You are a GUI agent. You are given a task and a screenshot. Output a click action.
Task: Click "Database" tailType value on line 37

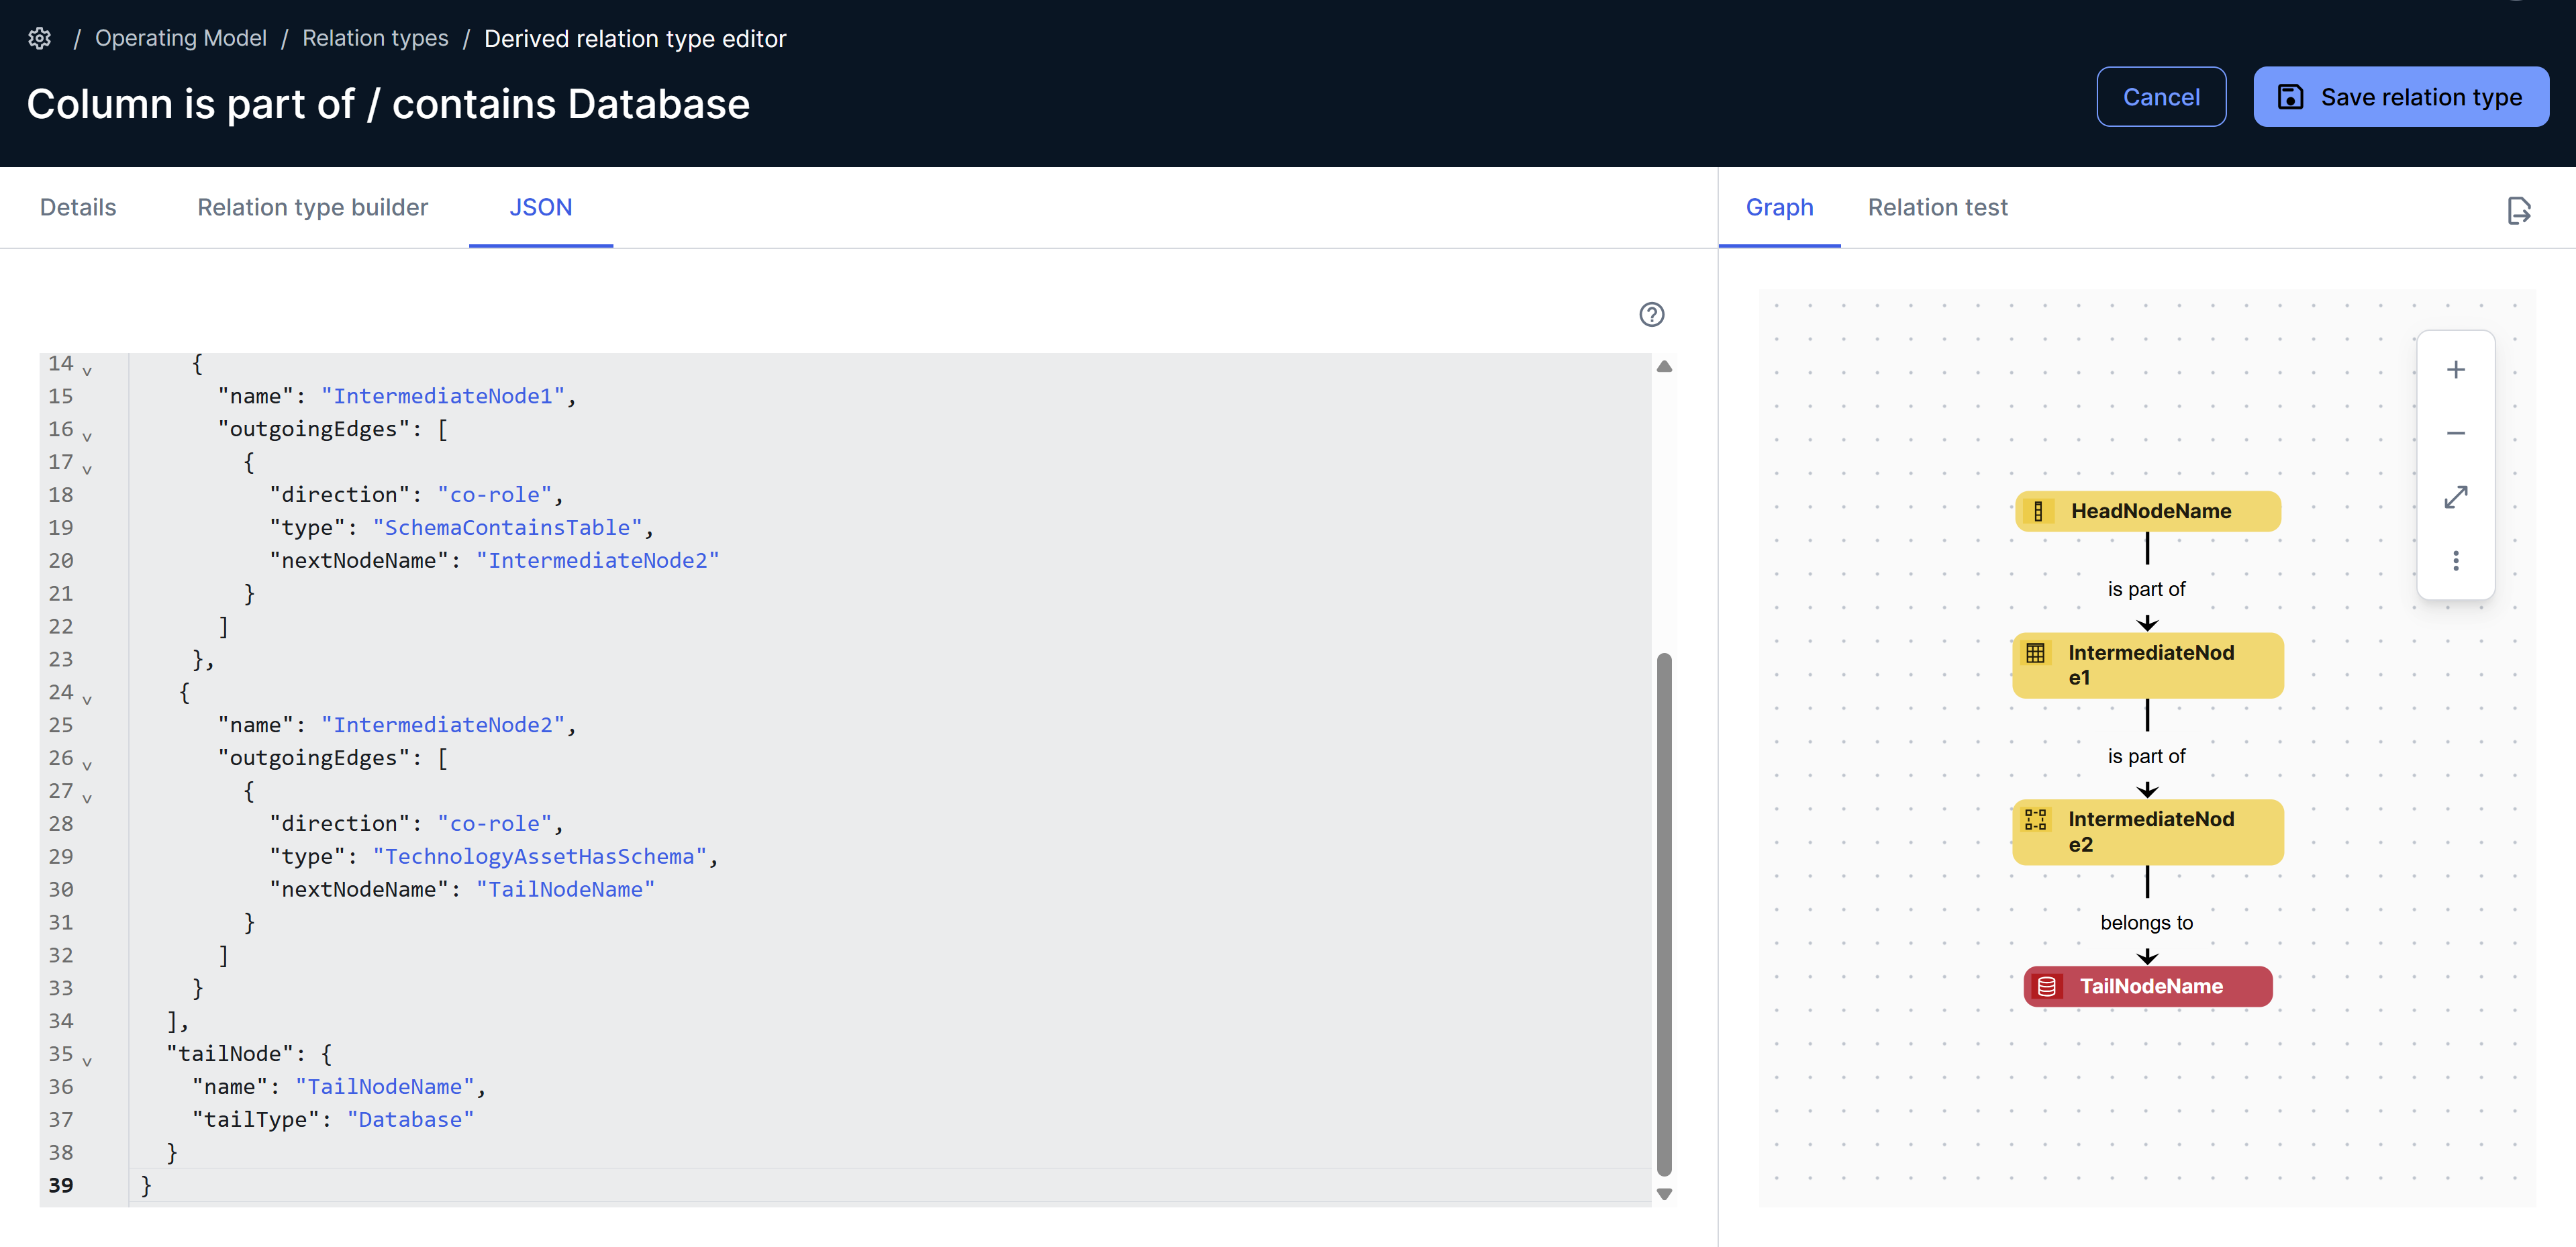pos(410,1119)
